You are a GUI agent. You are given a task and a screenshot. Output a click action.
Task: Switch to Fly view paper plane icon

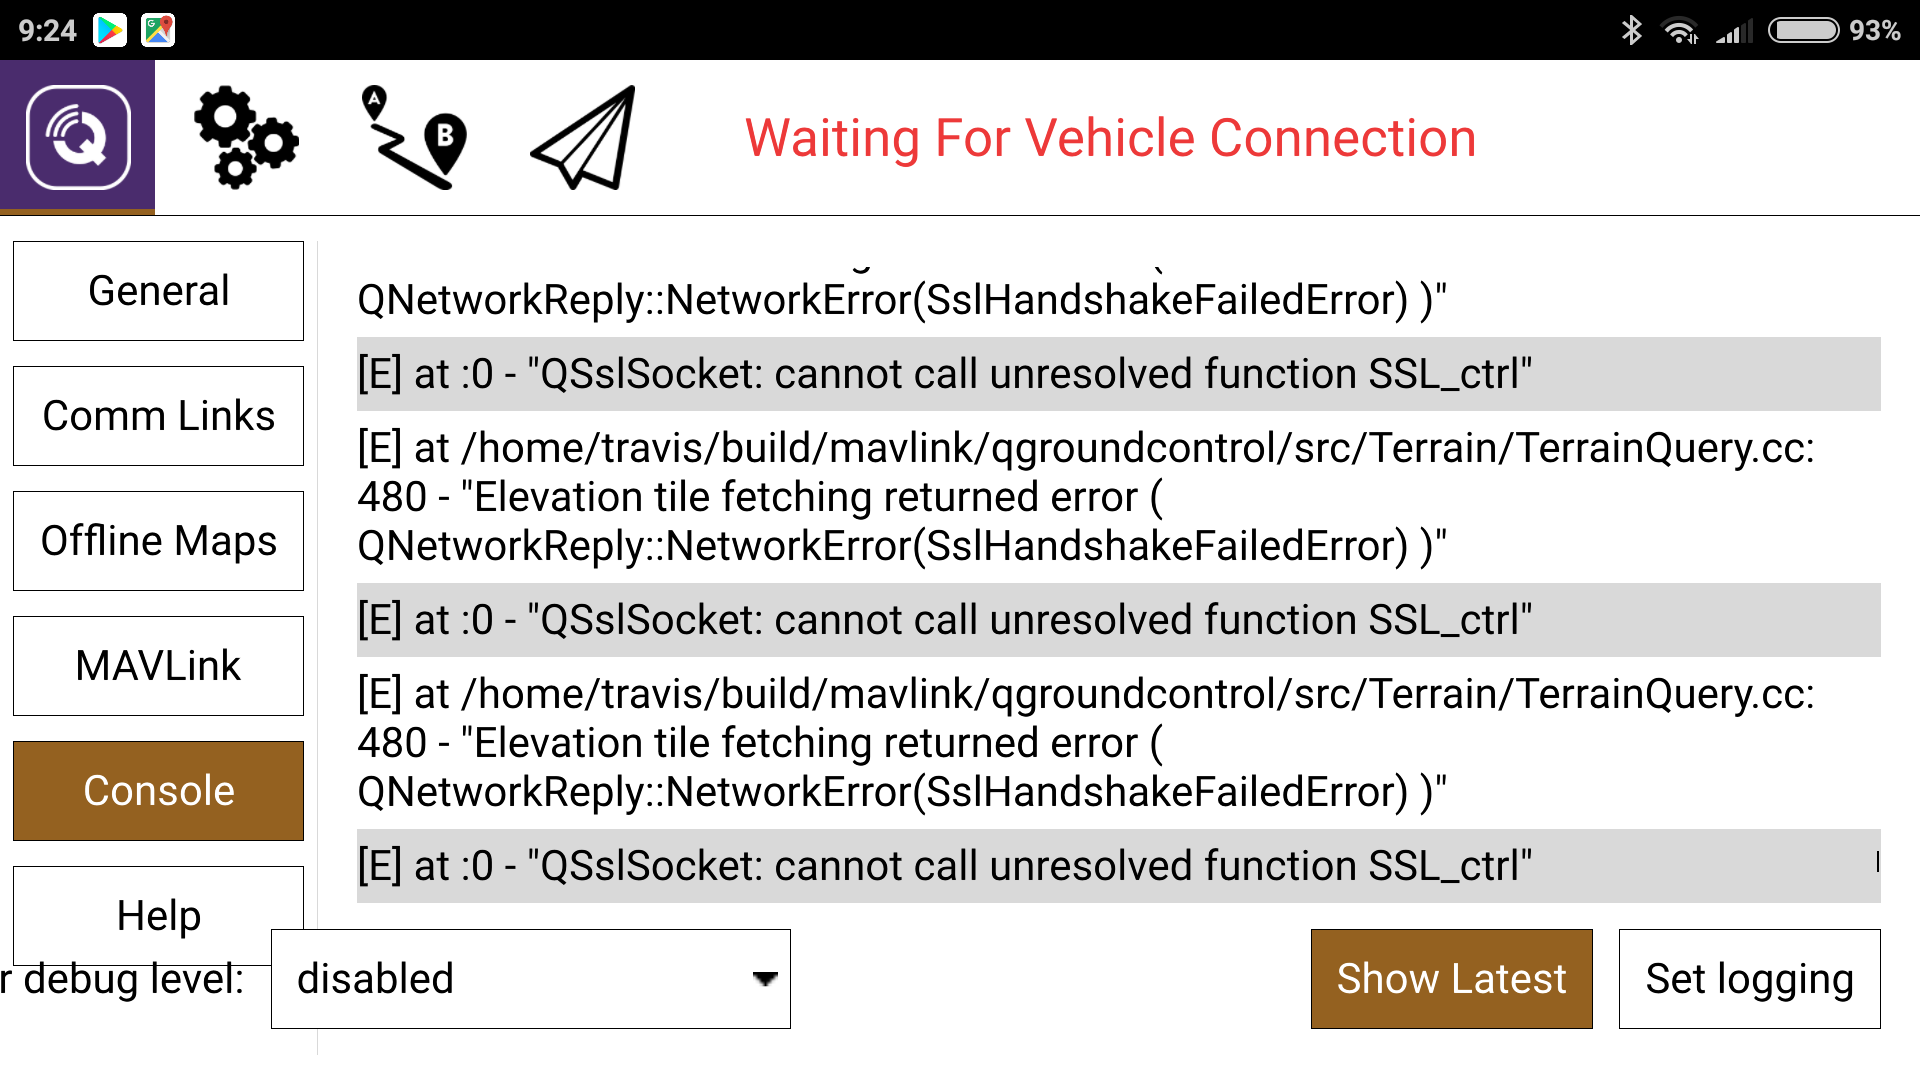[x=580, y=137]
